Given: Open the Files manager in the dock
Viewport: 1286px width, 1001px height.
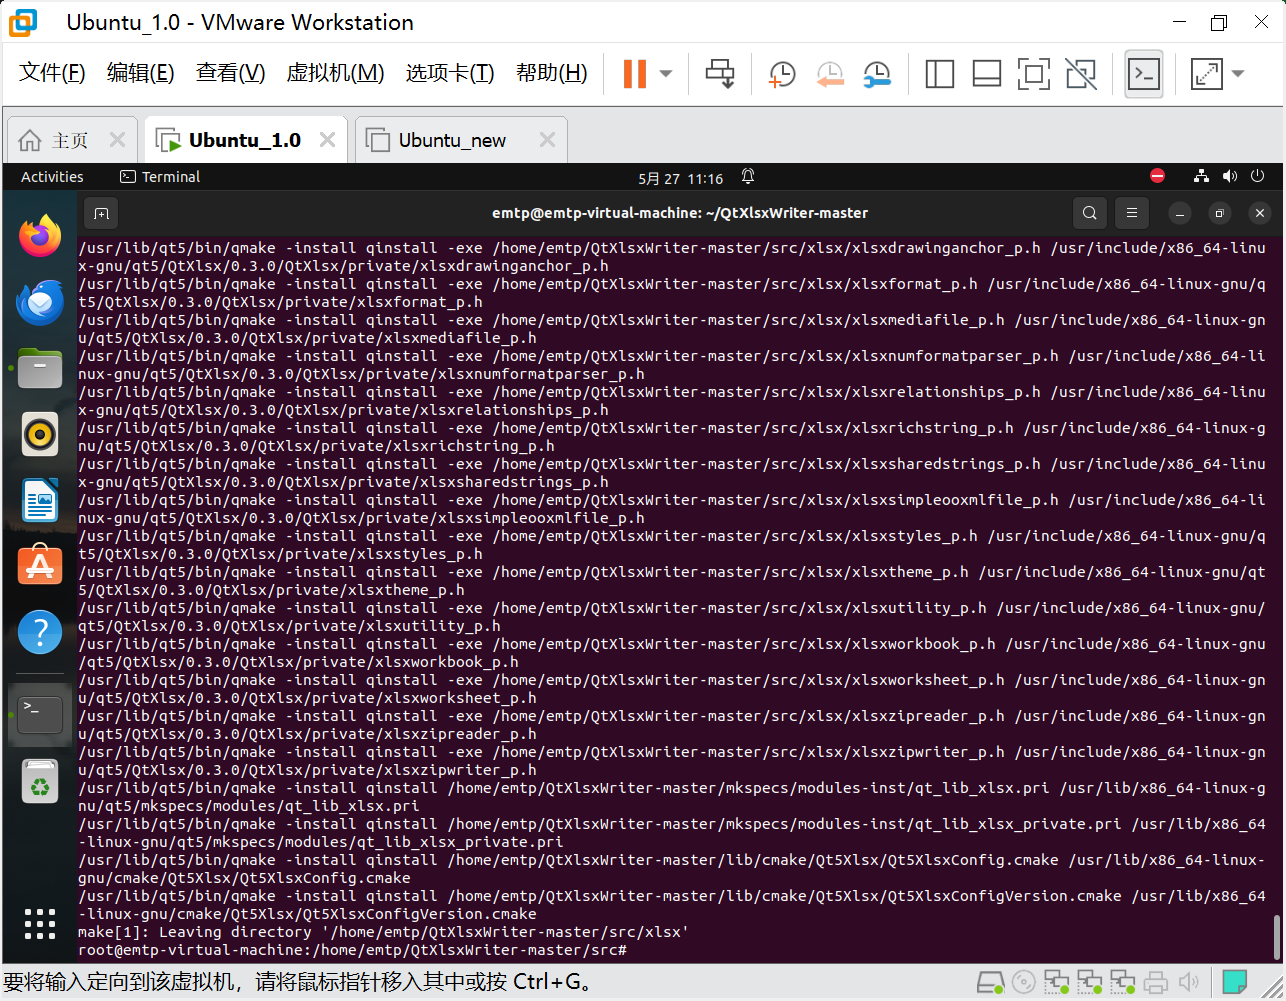Looking at the screenshot, I should 40,368.
